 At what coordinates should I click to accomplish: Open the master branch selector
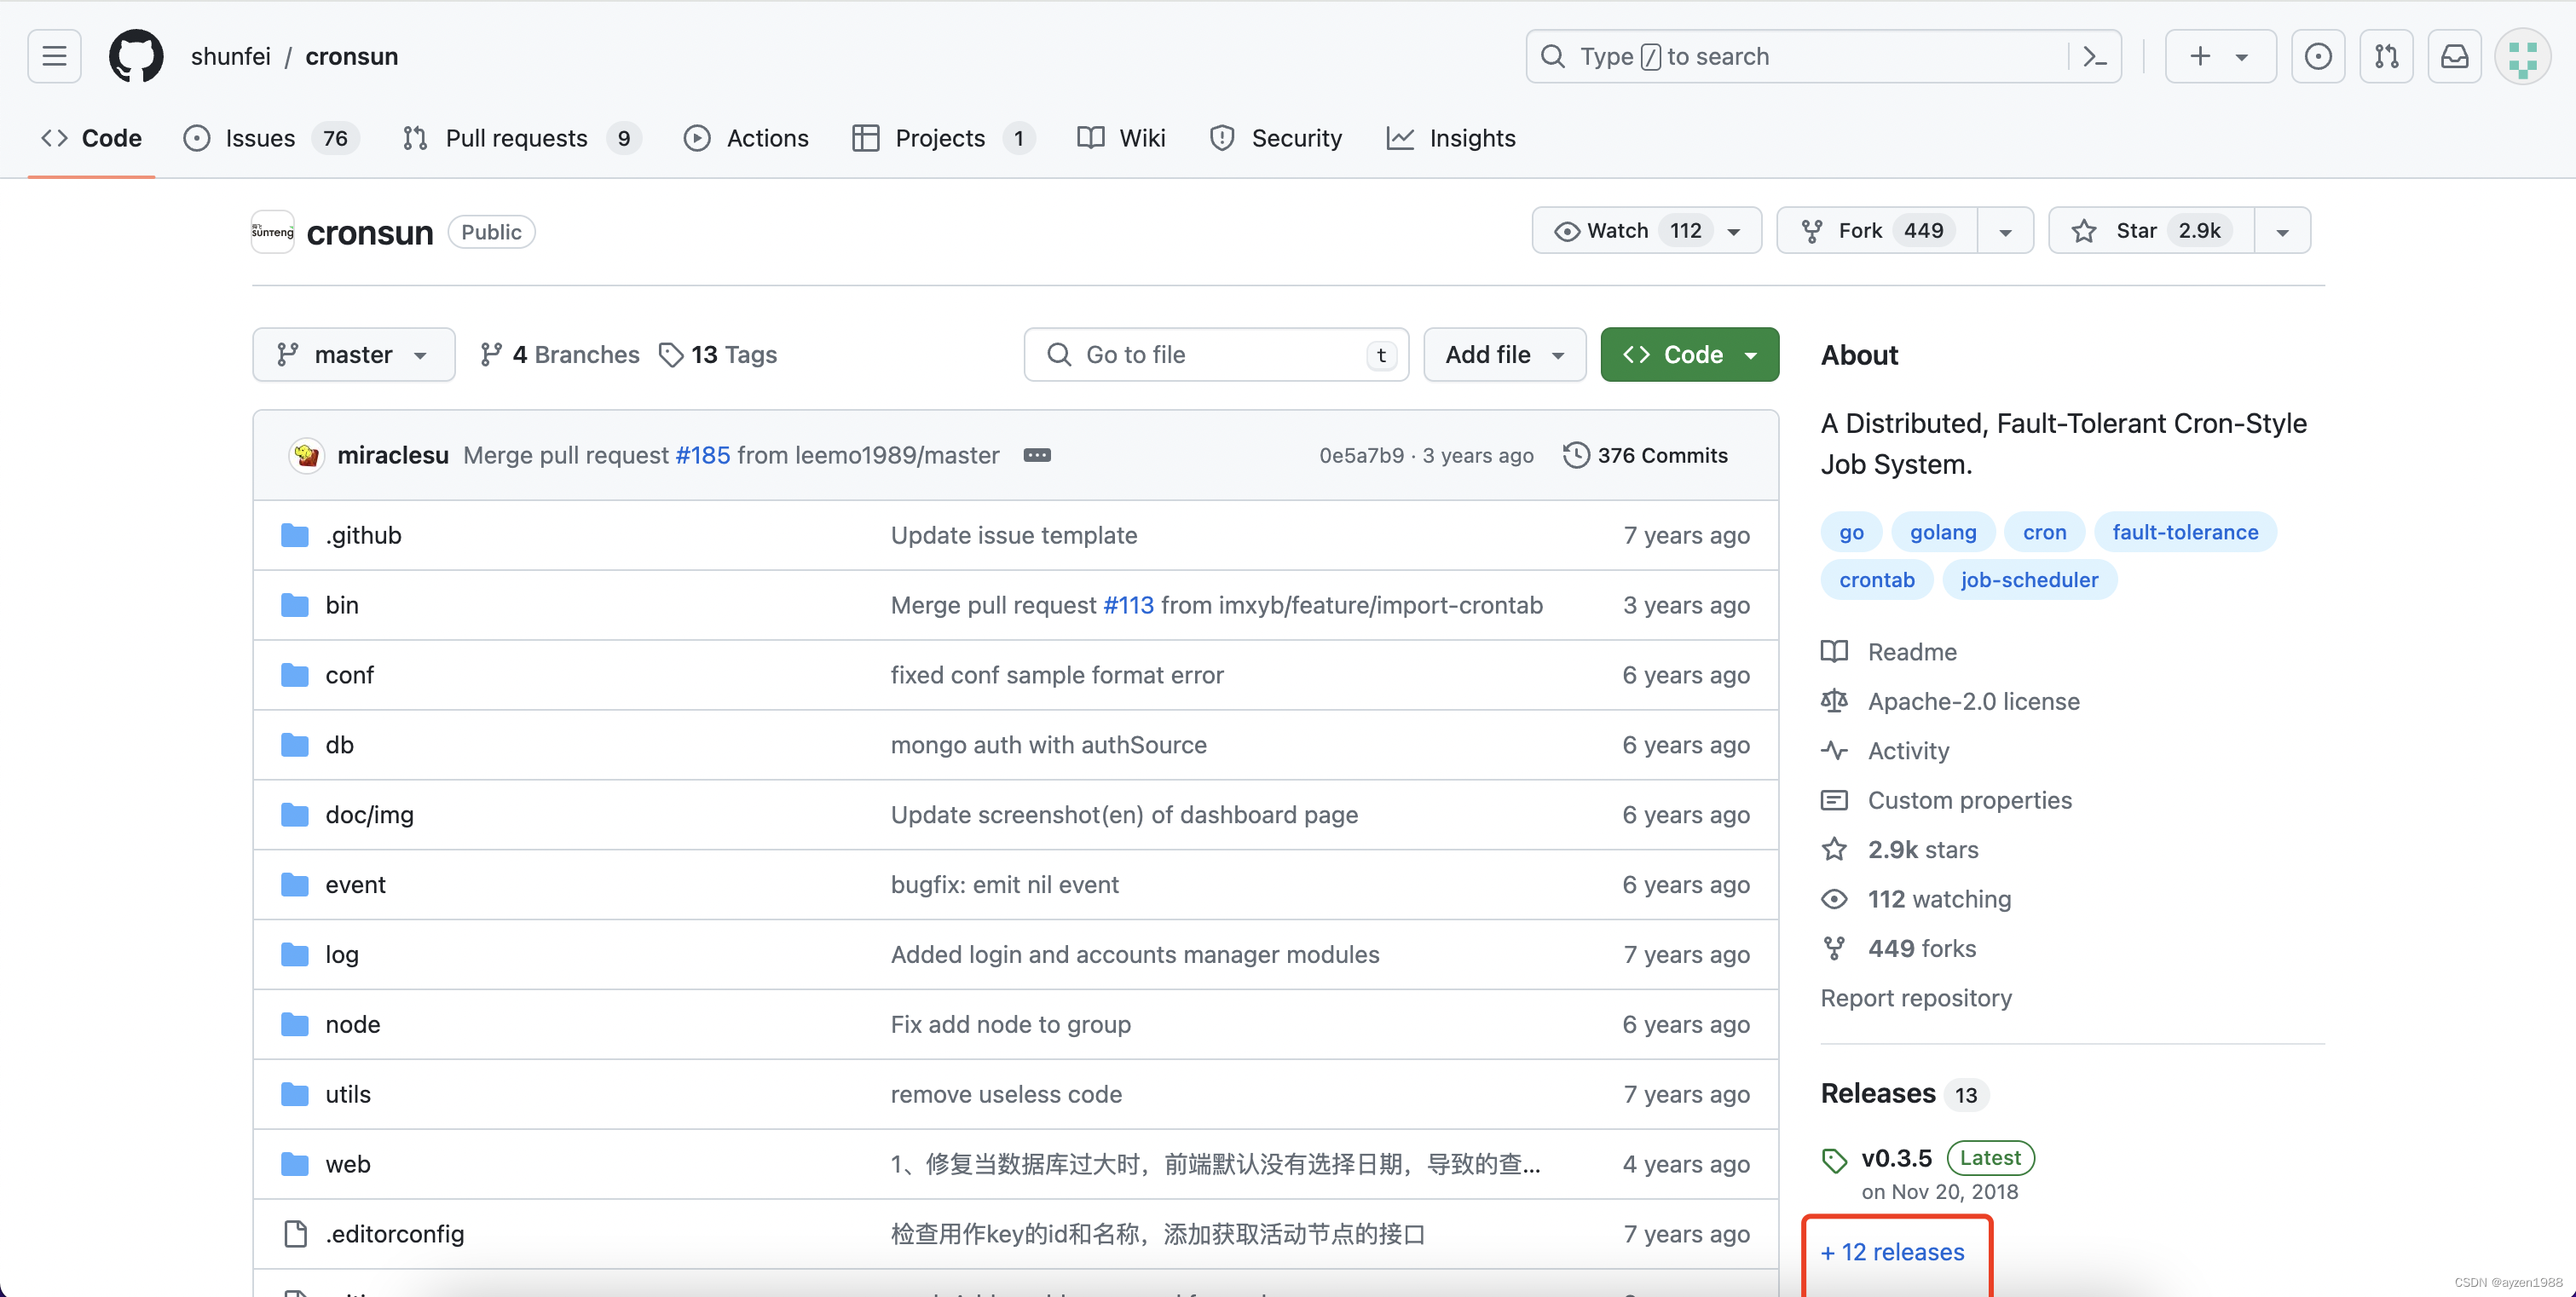coord(353,354)
